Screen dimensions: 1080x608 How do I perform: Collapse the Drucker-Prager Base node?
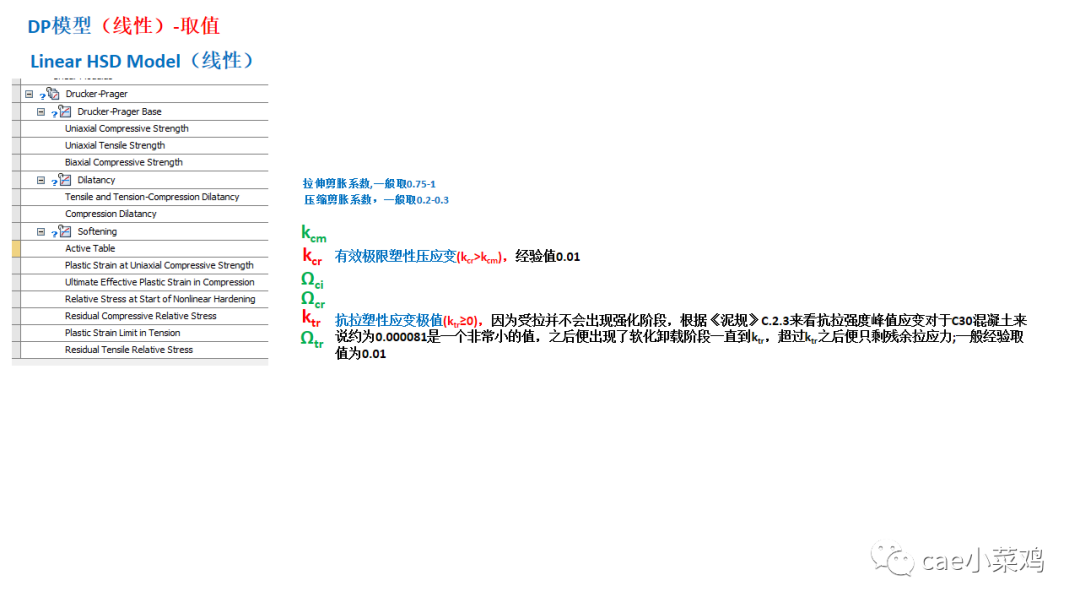point(40,112)
